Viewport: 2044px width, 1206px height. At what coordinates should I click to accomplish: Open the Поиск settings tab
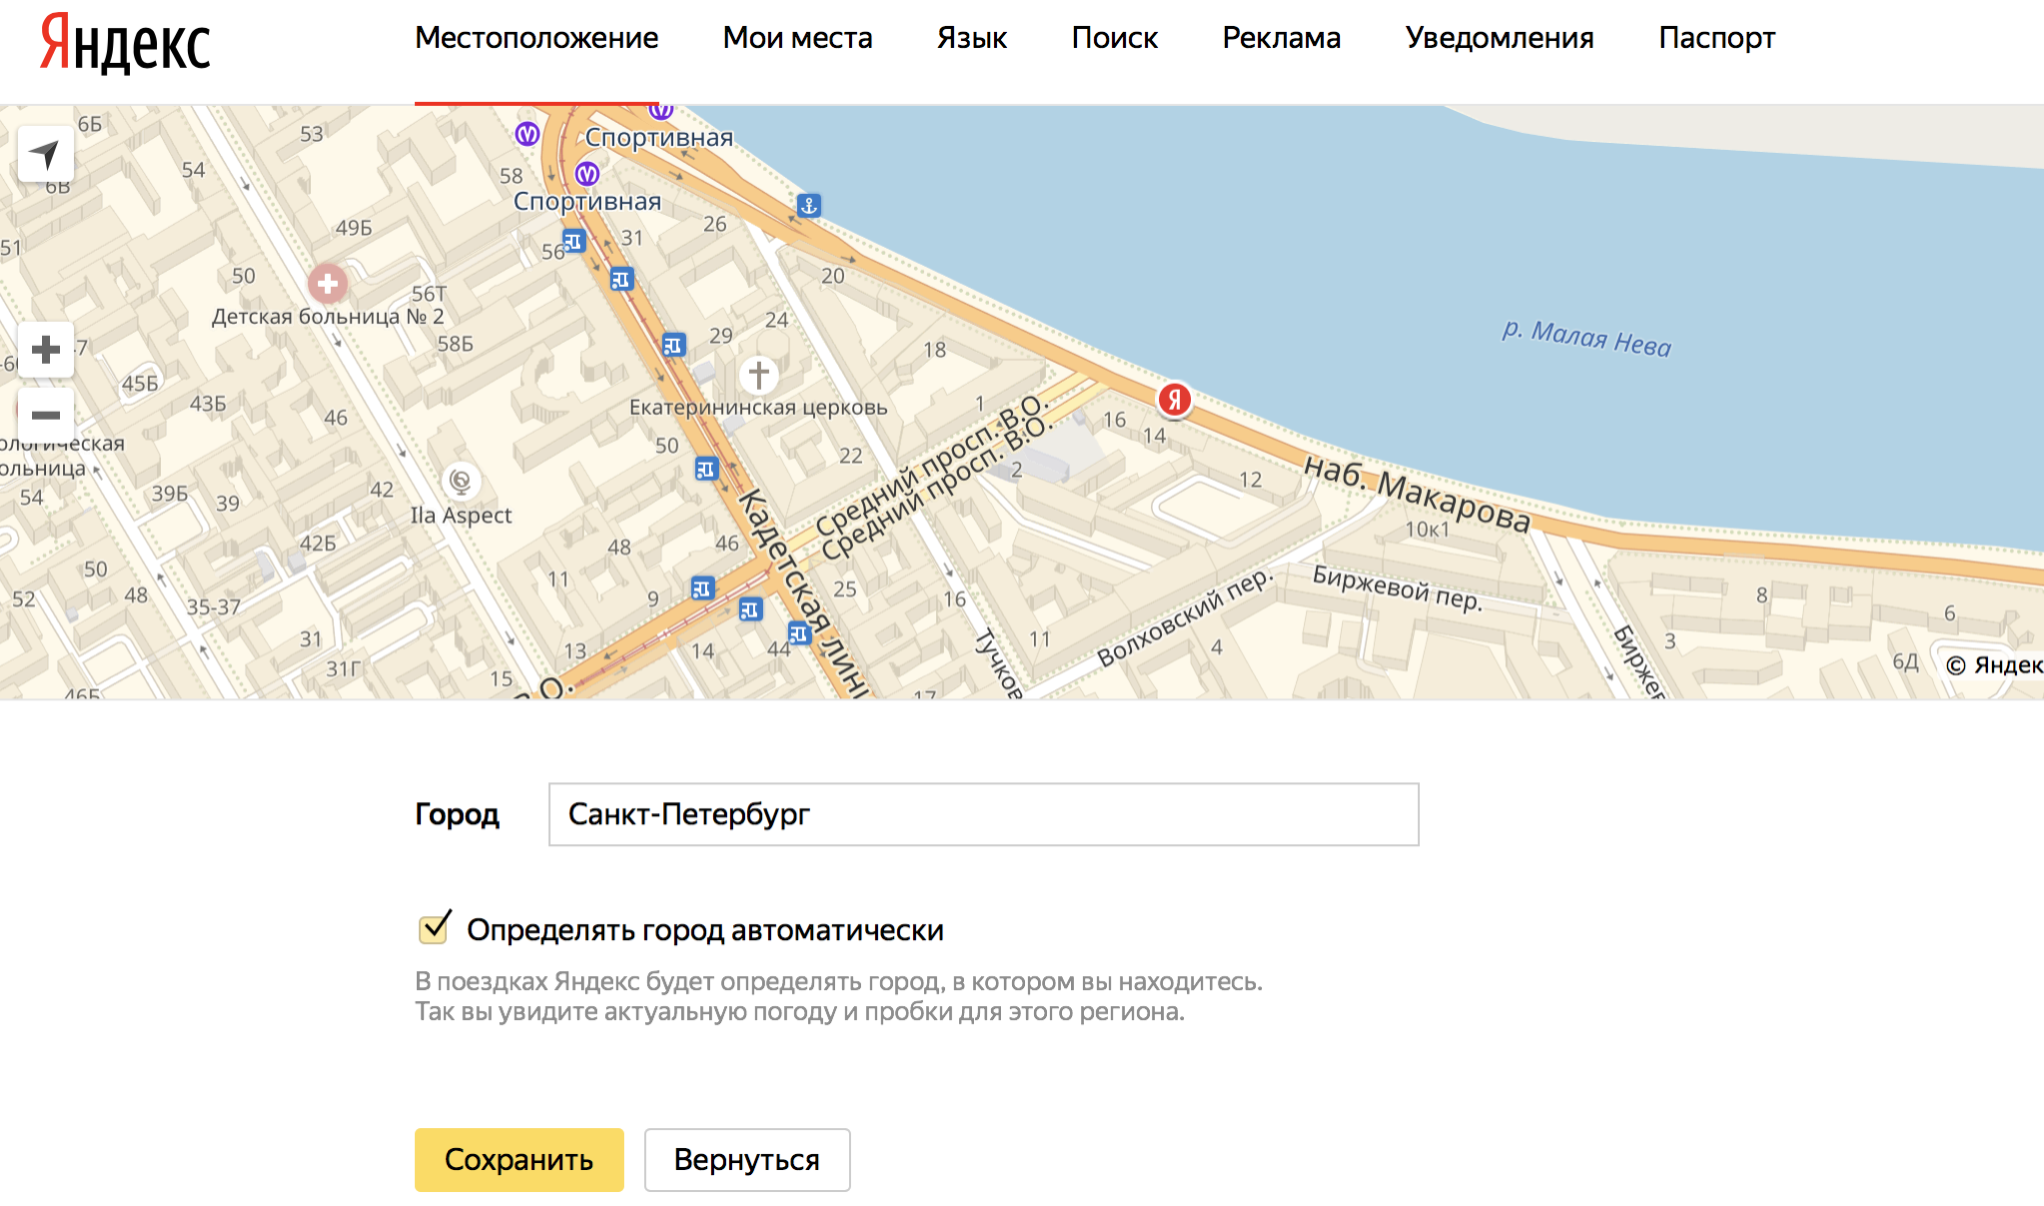pos(1114,38)
